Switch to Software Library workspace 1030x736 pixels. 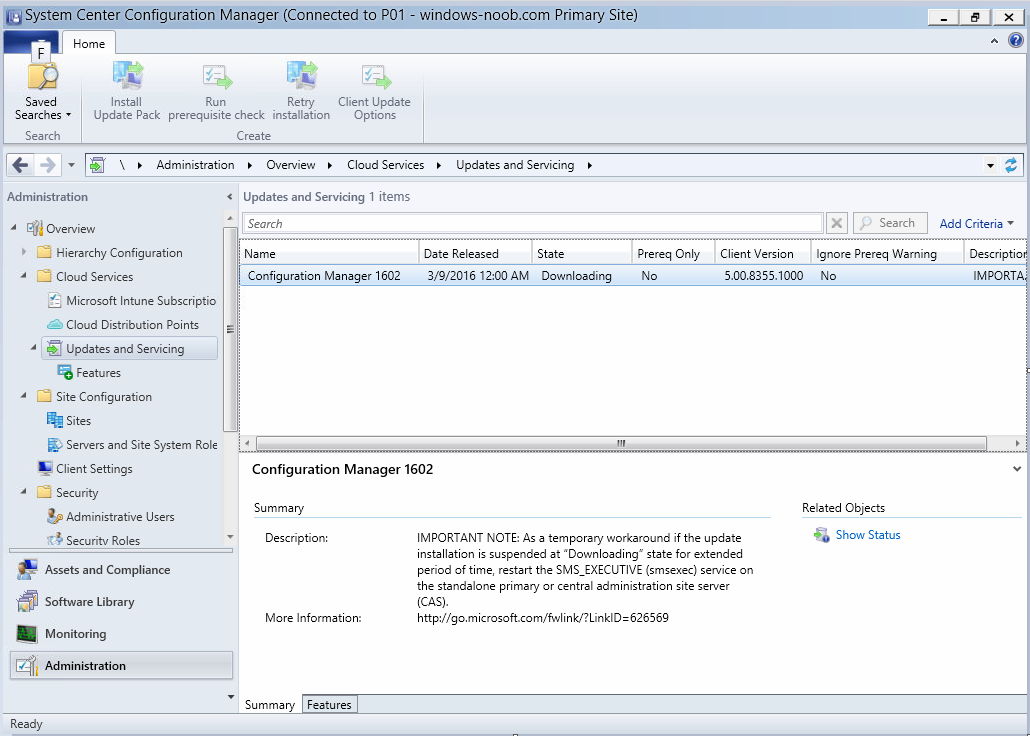tap(122, 602)
